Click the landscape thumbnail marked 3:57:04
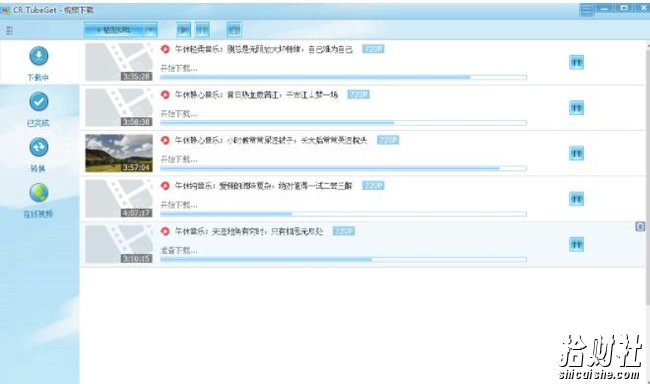The image size is (650, 384). click(119, 153)
